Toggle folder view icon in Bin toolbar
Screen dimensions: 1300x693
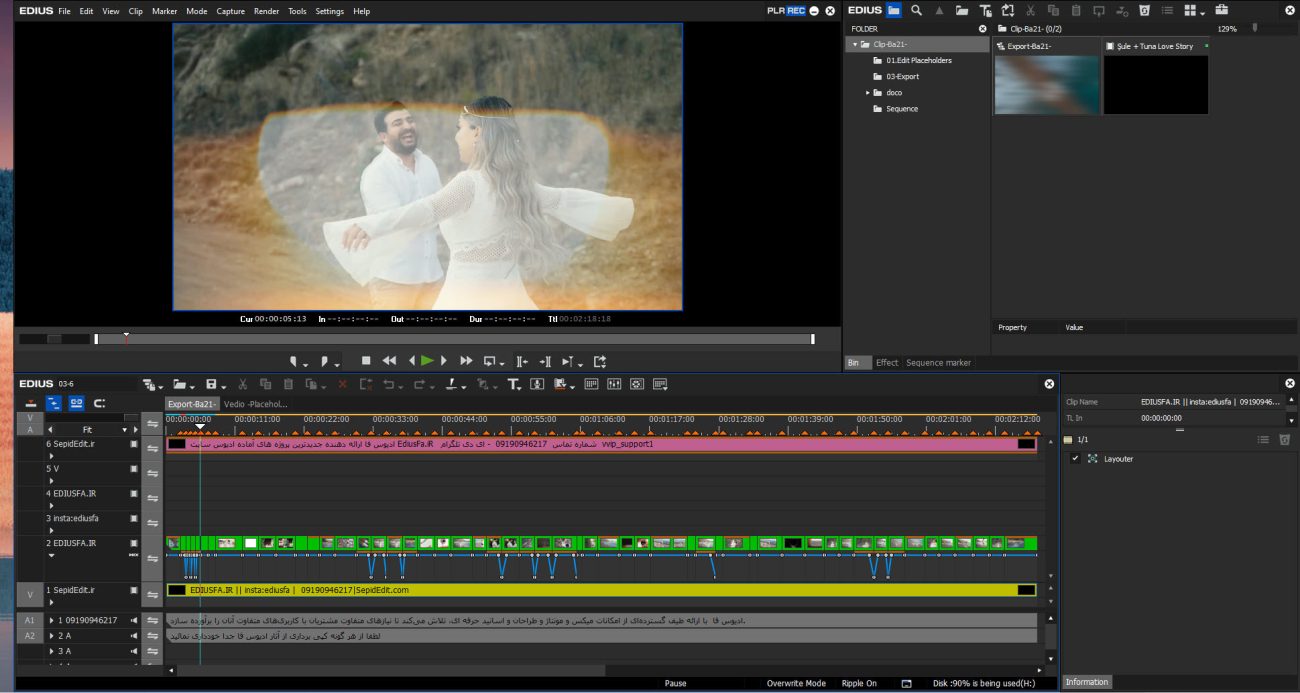click(x=893, y=10)
